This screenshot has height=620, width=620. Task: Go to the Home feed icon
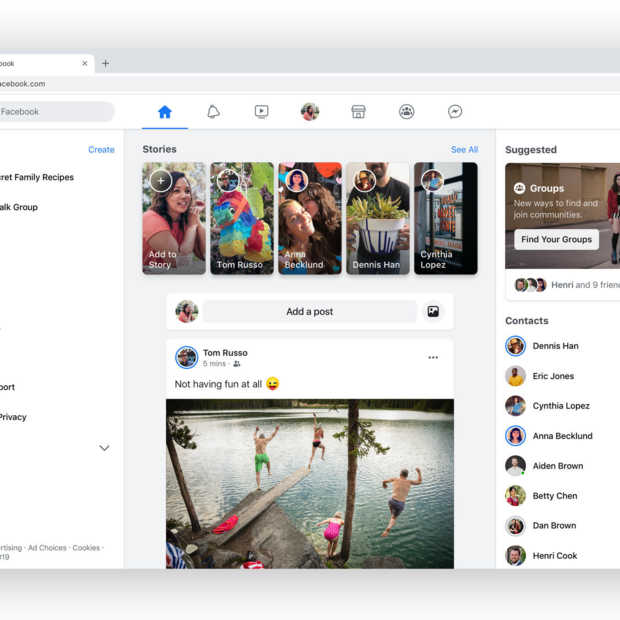(x=165, y=112)
